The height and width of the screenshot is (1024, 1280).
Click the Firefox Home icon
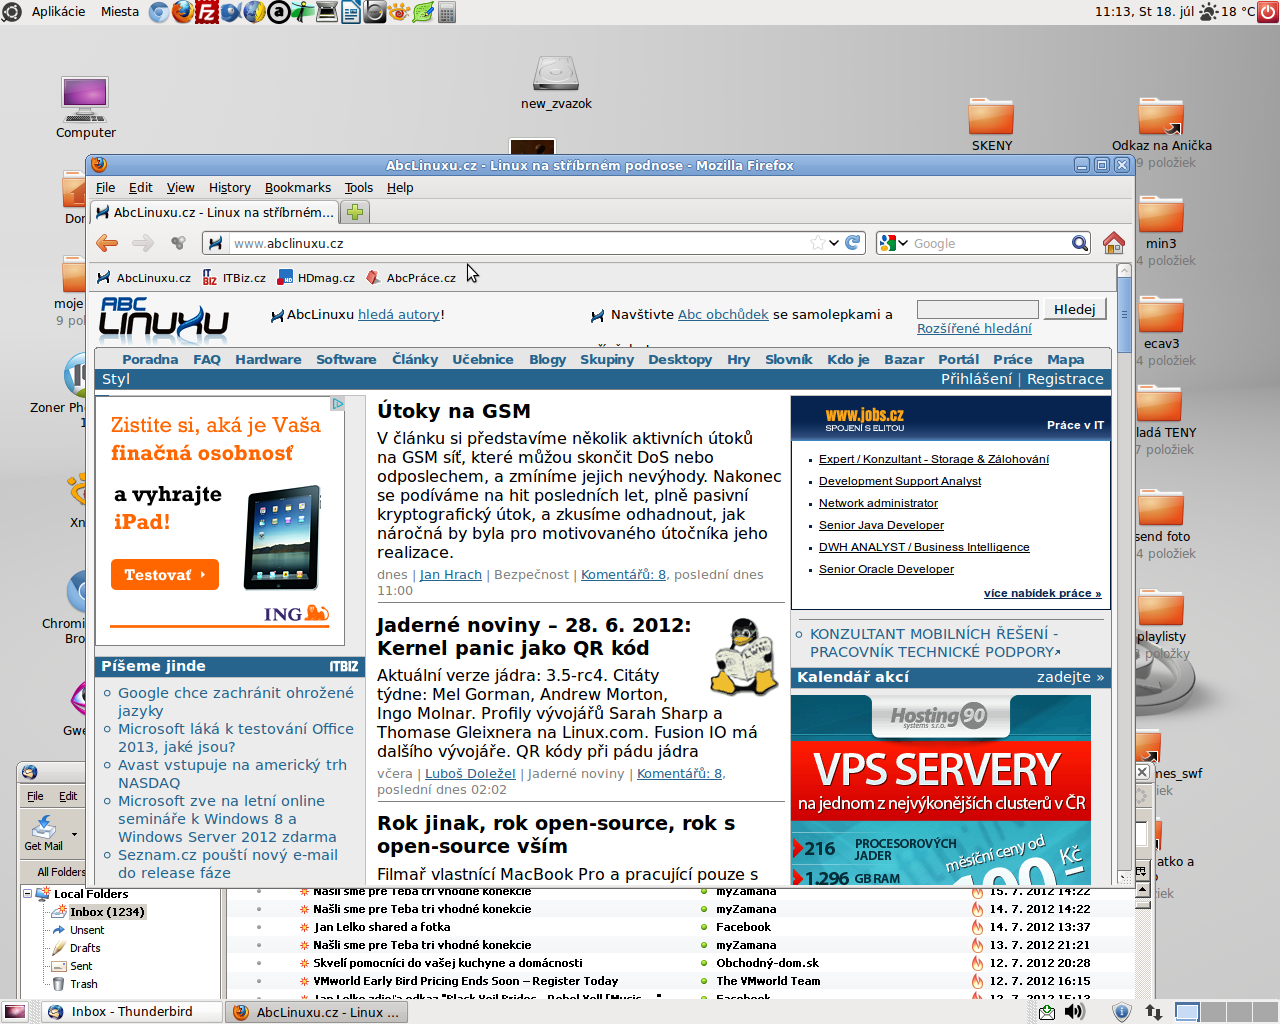[x=1113, y=243]
